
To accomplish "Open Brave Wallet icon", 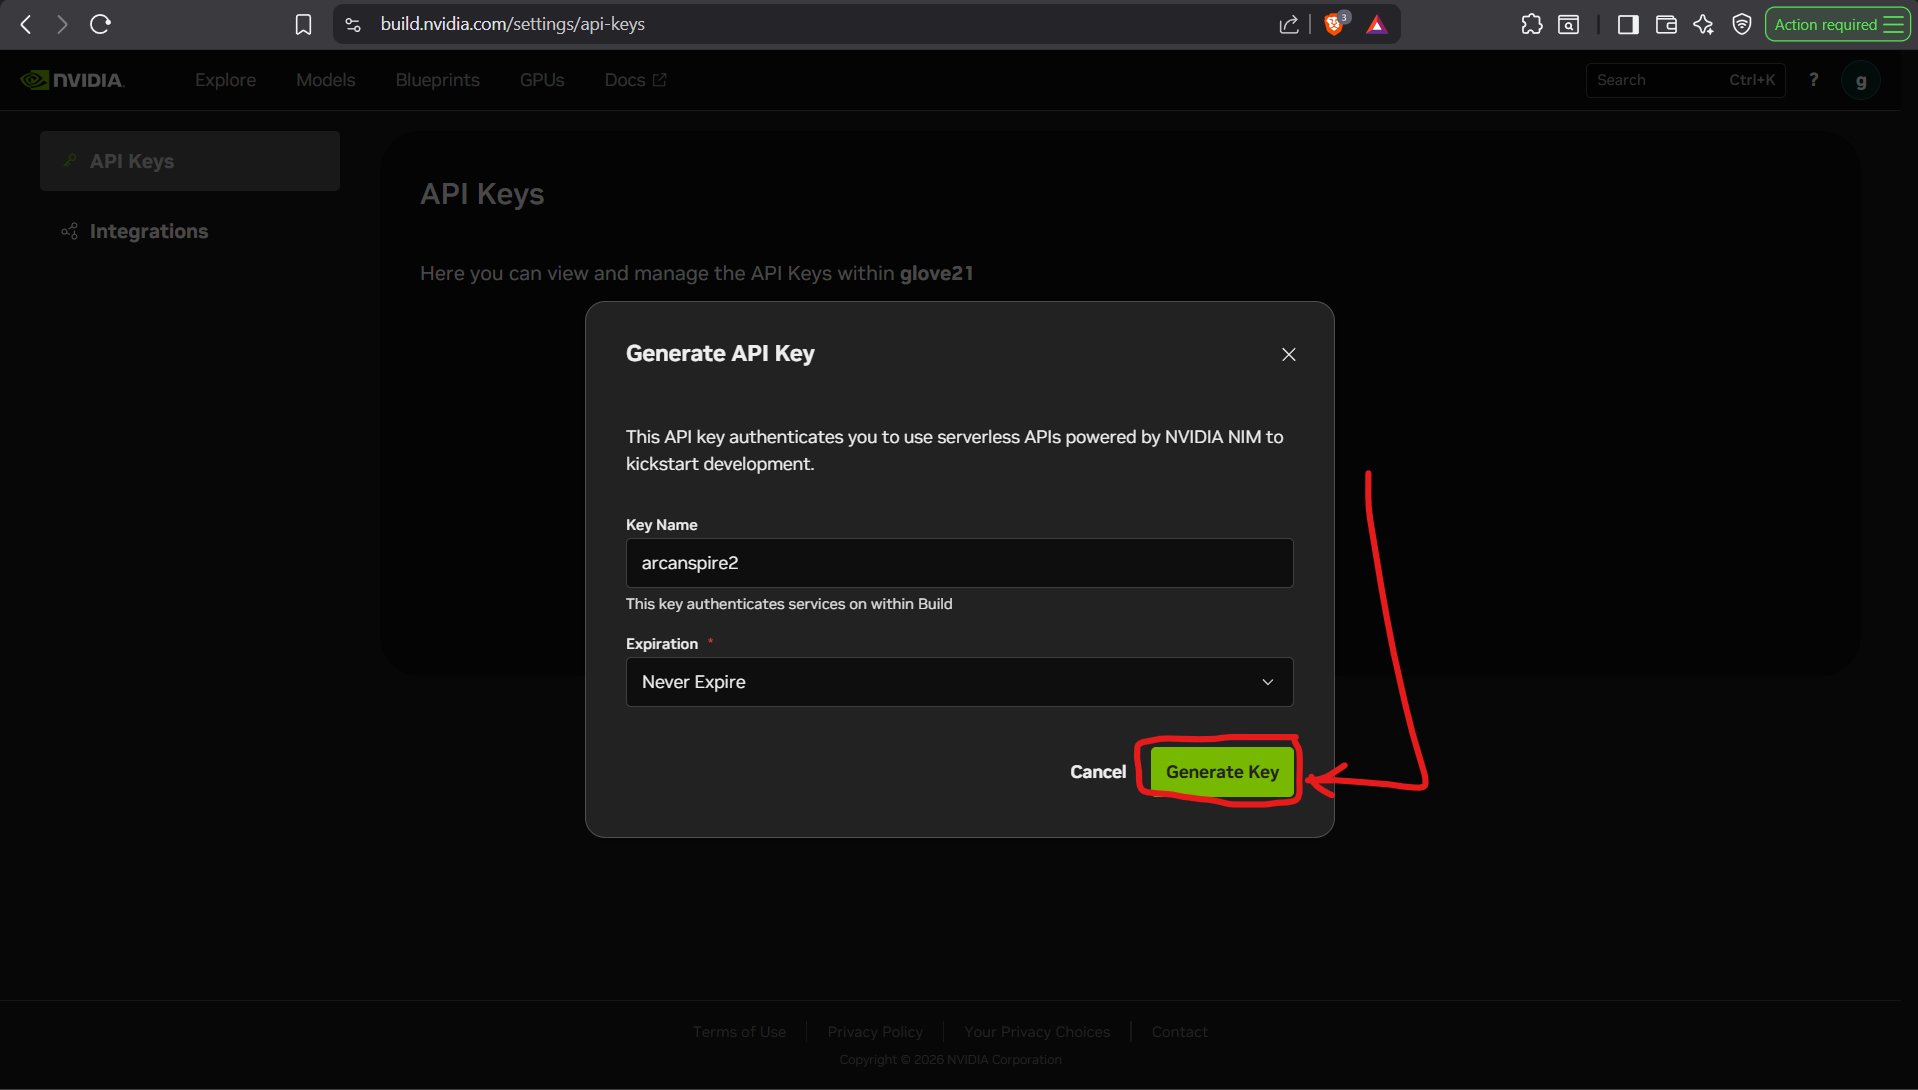I will tap(1666, 24).
